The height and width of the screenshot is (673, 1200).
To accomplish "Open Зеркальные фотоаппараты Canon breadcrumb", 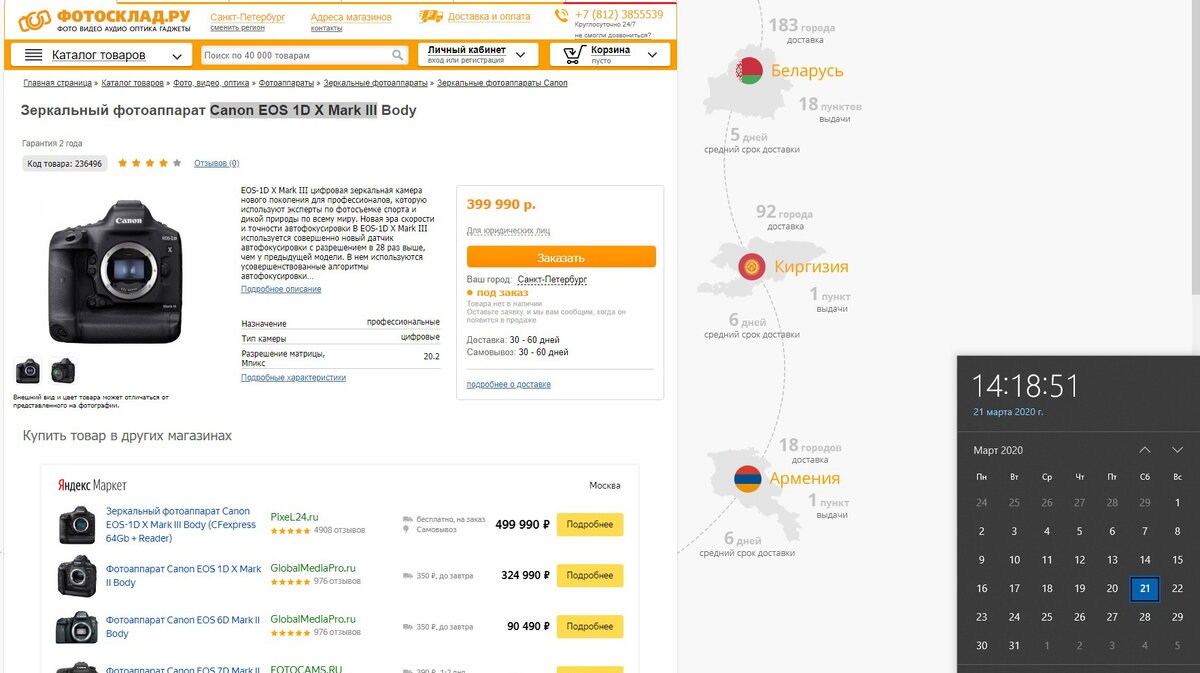I will tap(502, 83).
